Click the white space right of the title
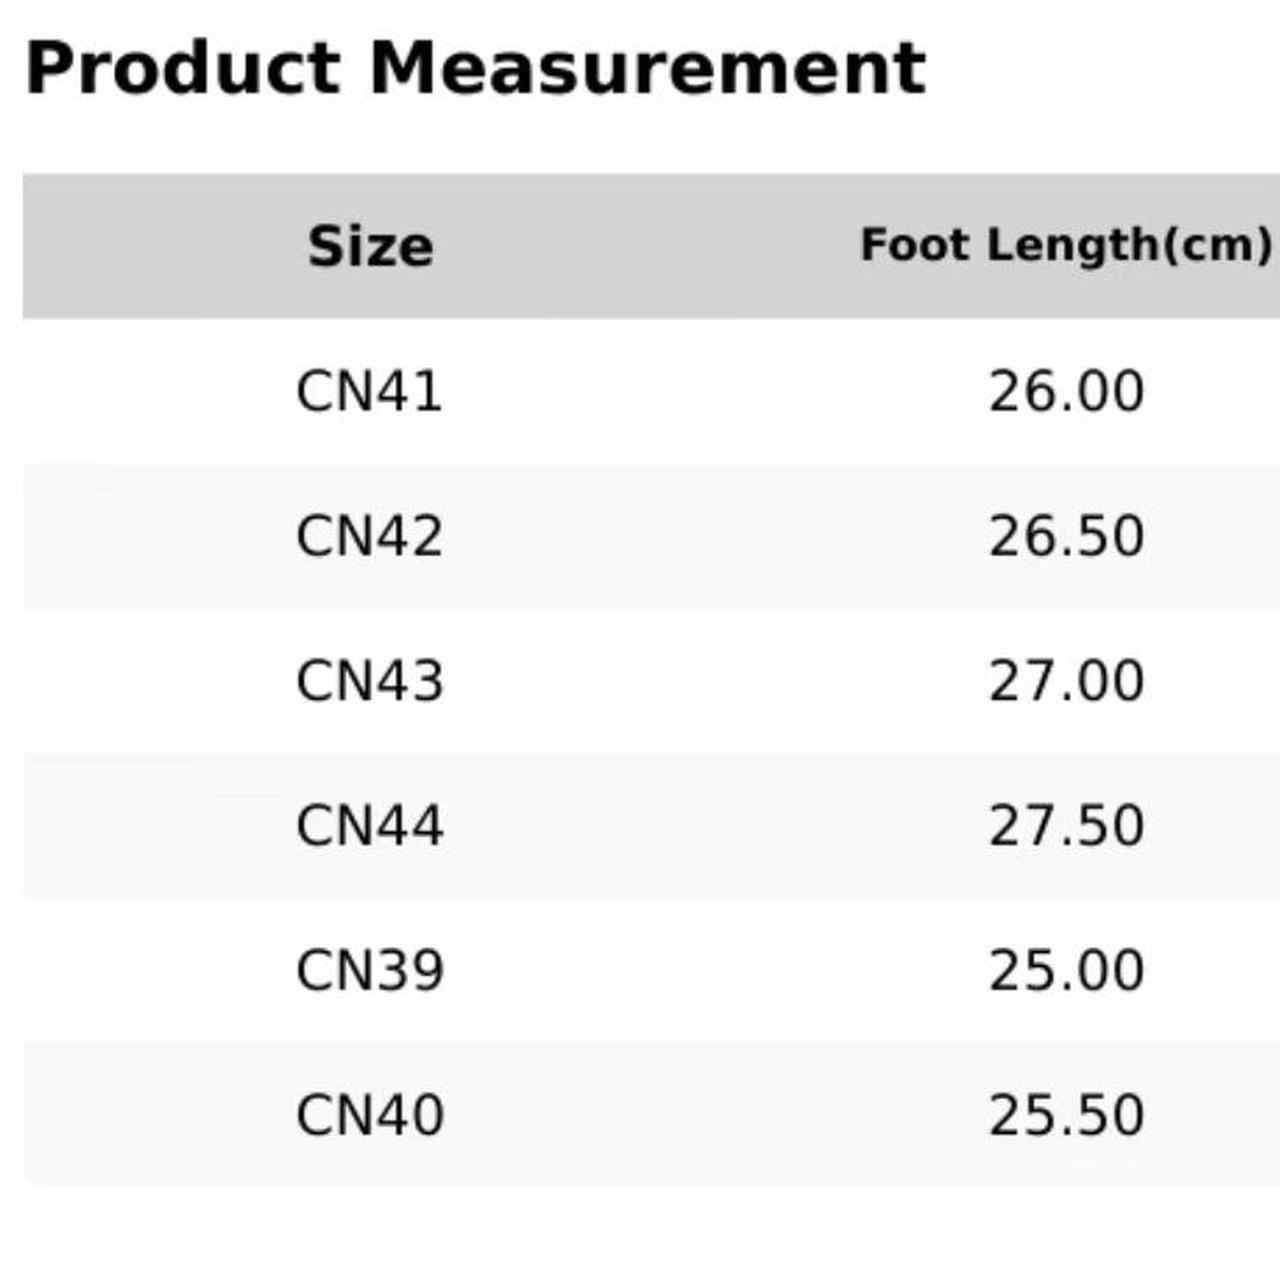1280x1280 pixels. point(1100,69)
